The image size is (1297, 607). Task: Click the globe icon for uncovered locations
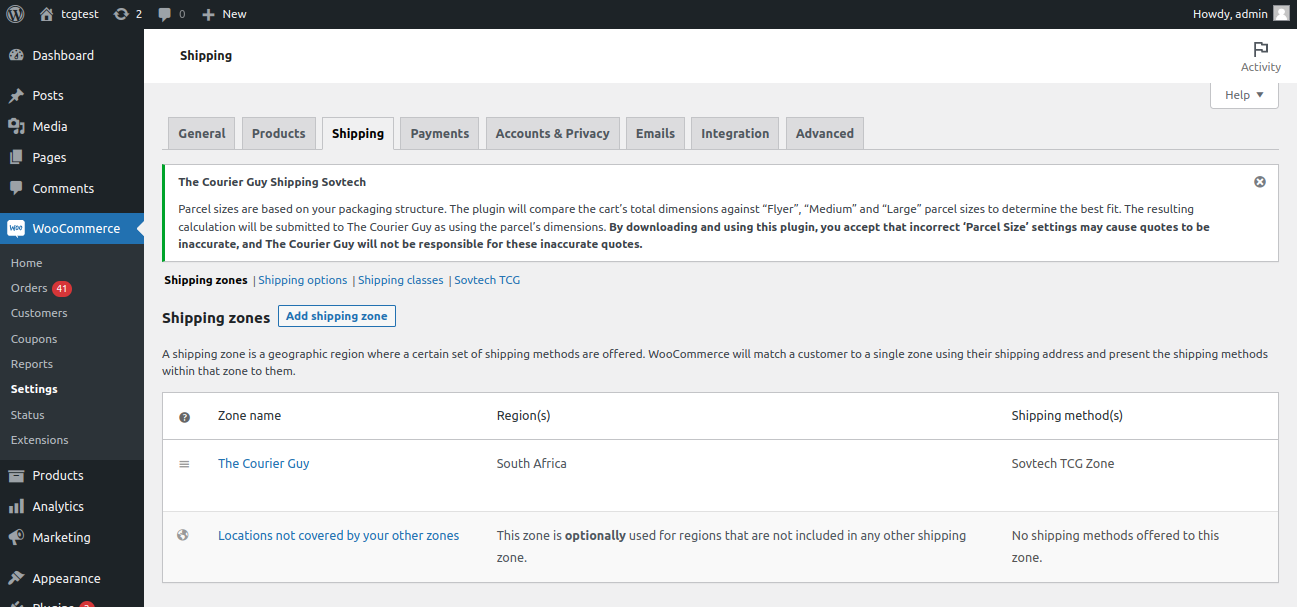pyautogui.click(x=183, y=535)
